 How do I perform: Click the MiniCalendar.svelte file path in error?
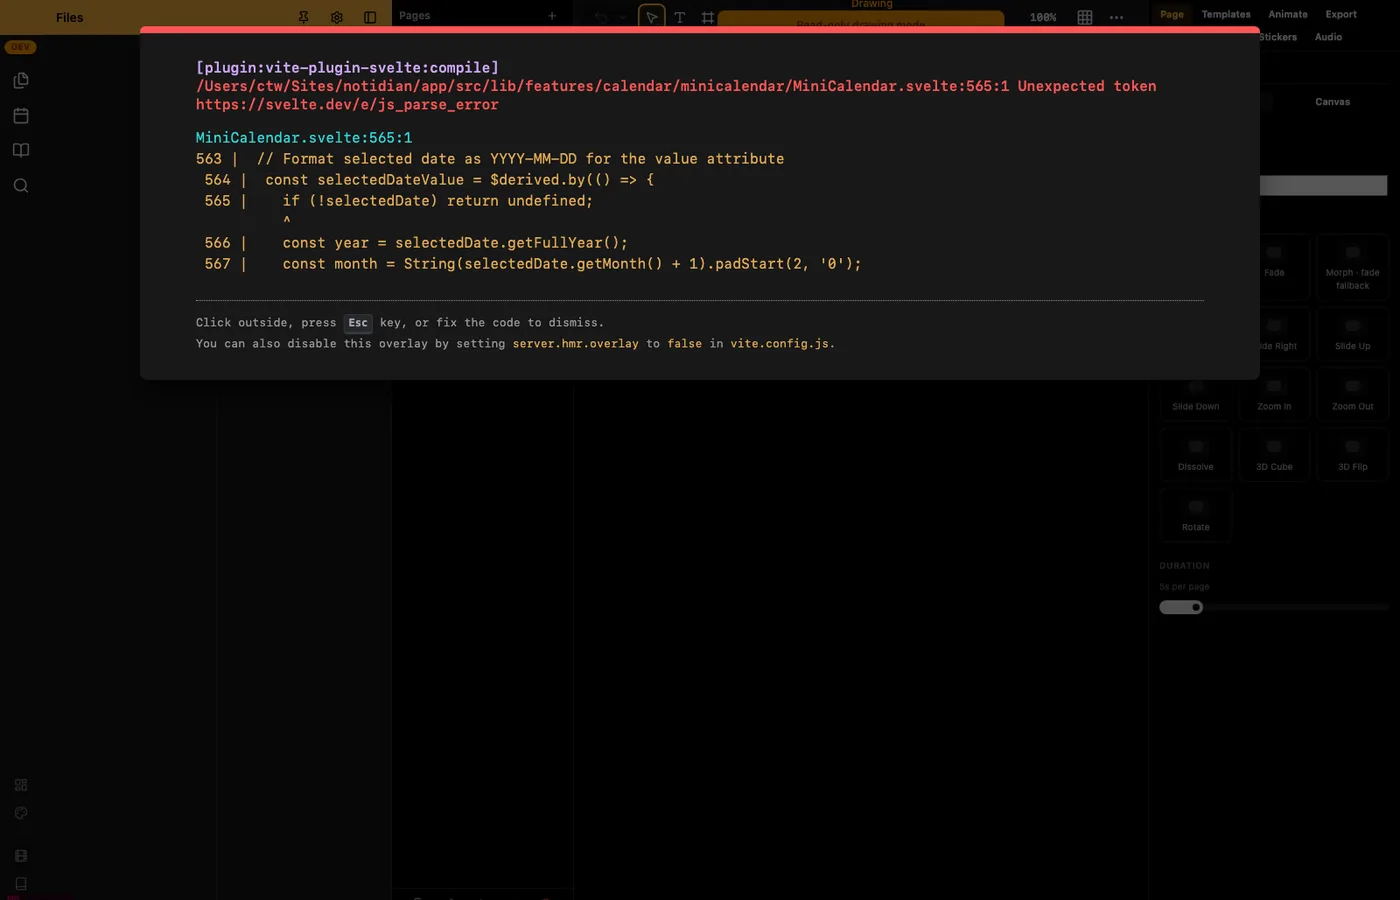(603, 86)
